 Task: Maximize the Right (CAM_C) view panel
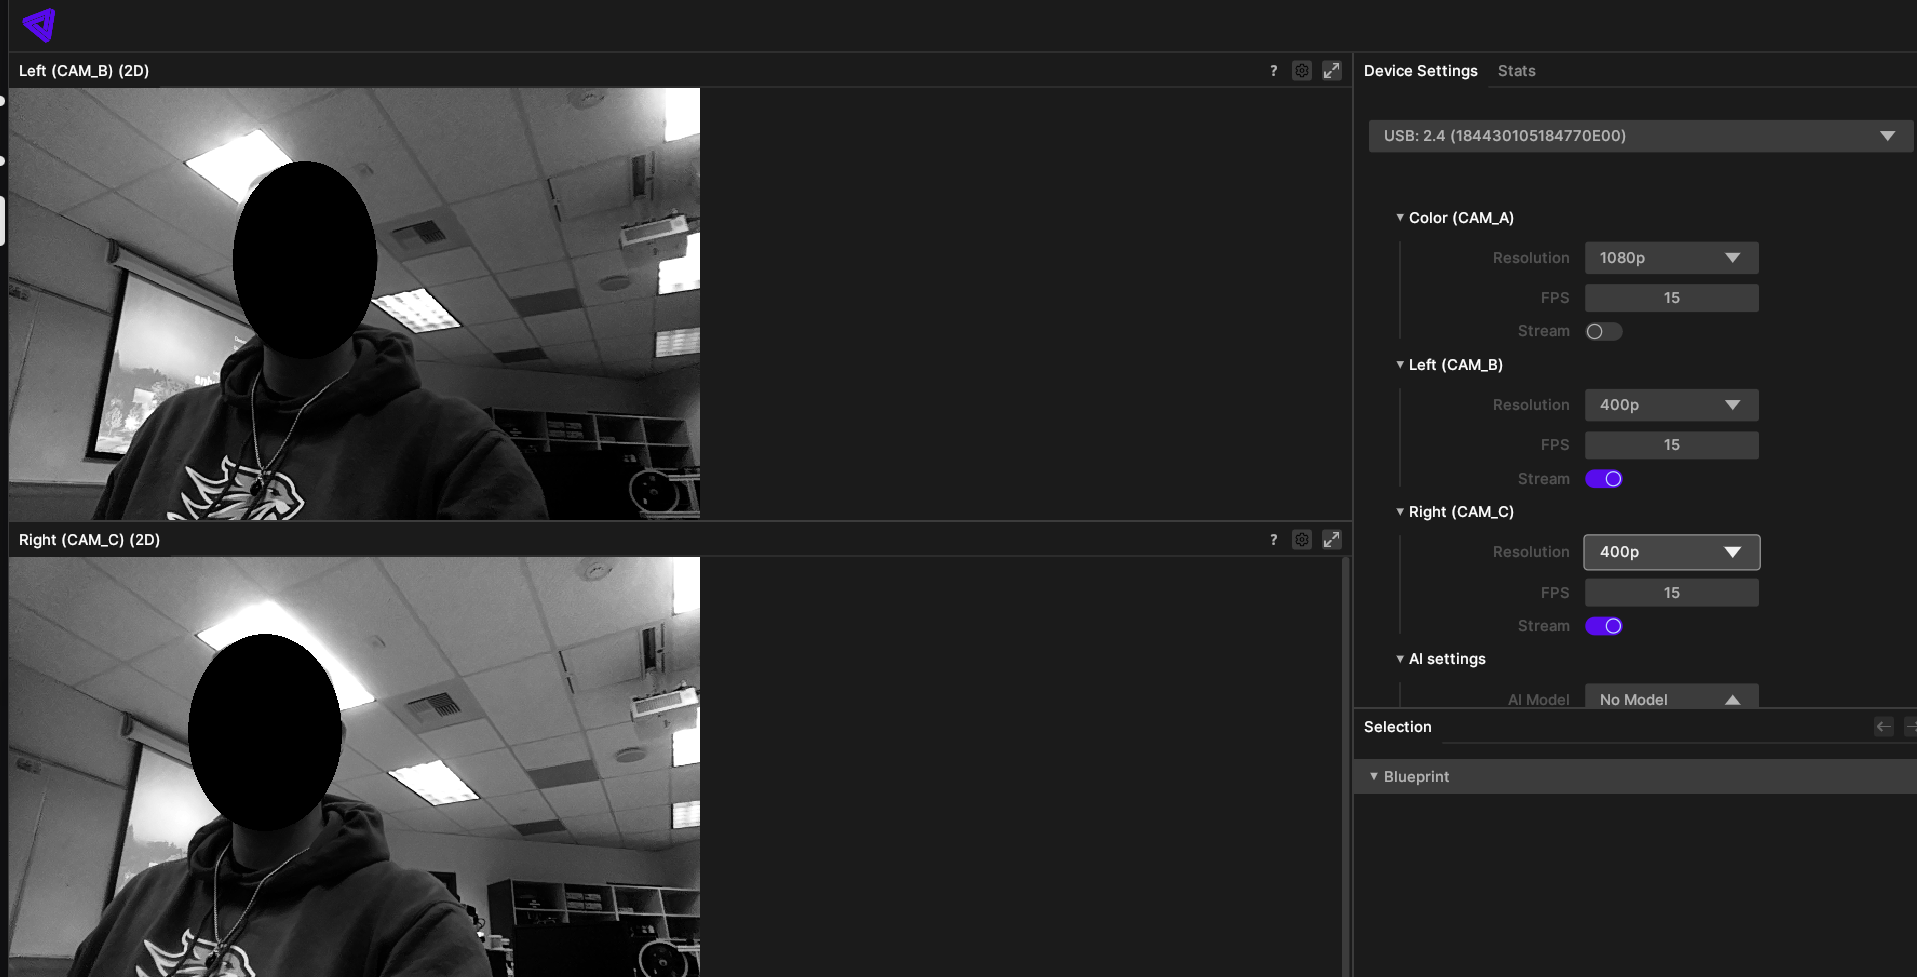tap(1331, 540)
